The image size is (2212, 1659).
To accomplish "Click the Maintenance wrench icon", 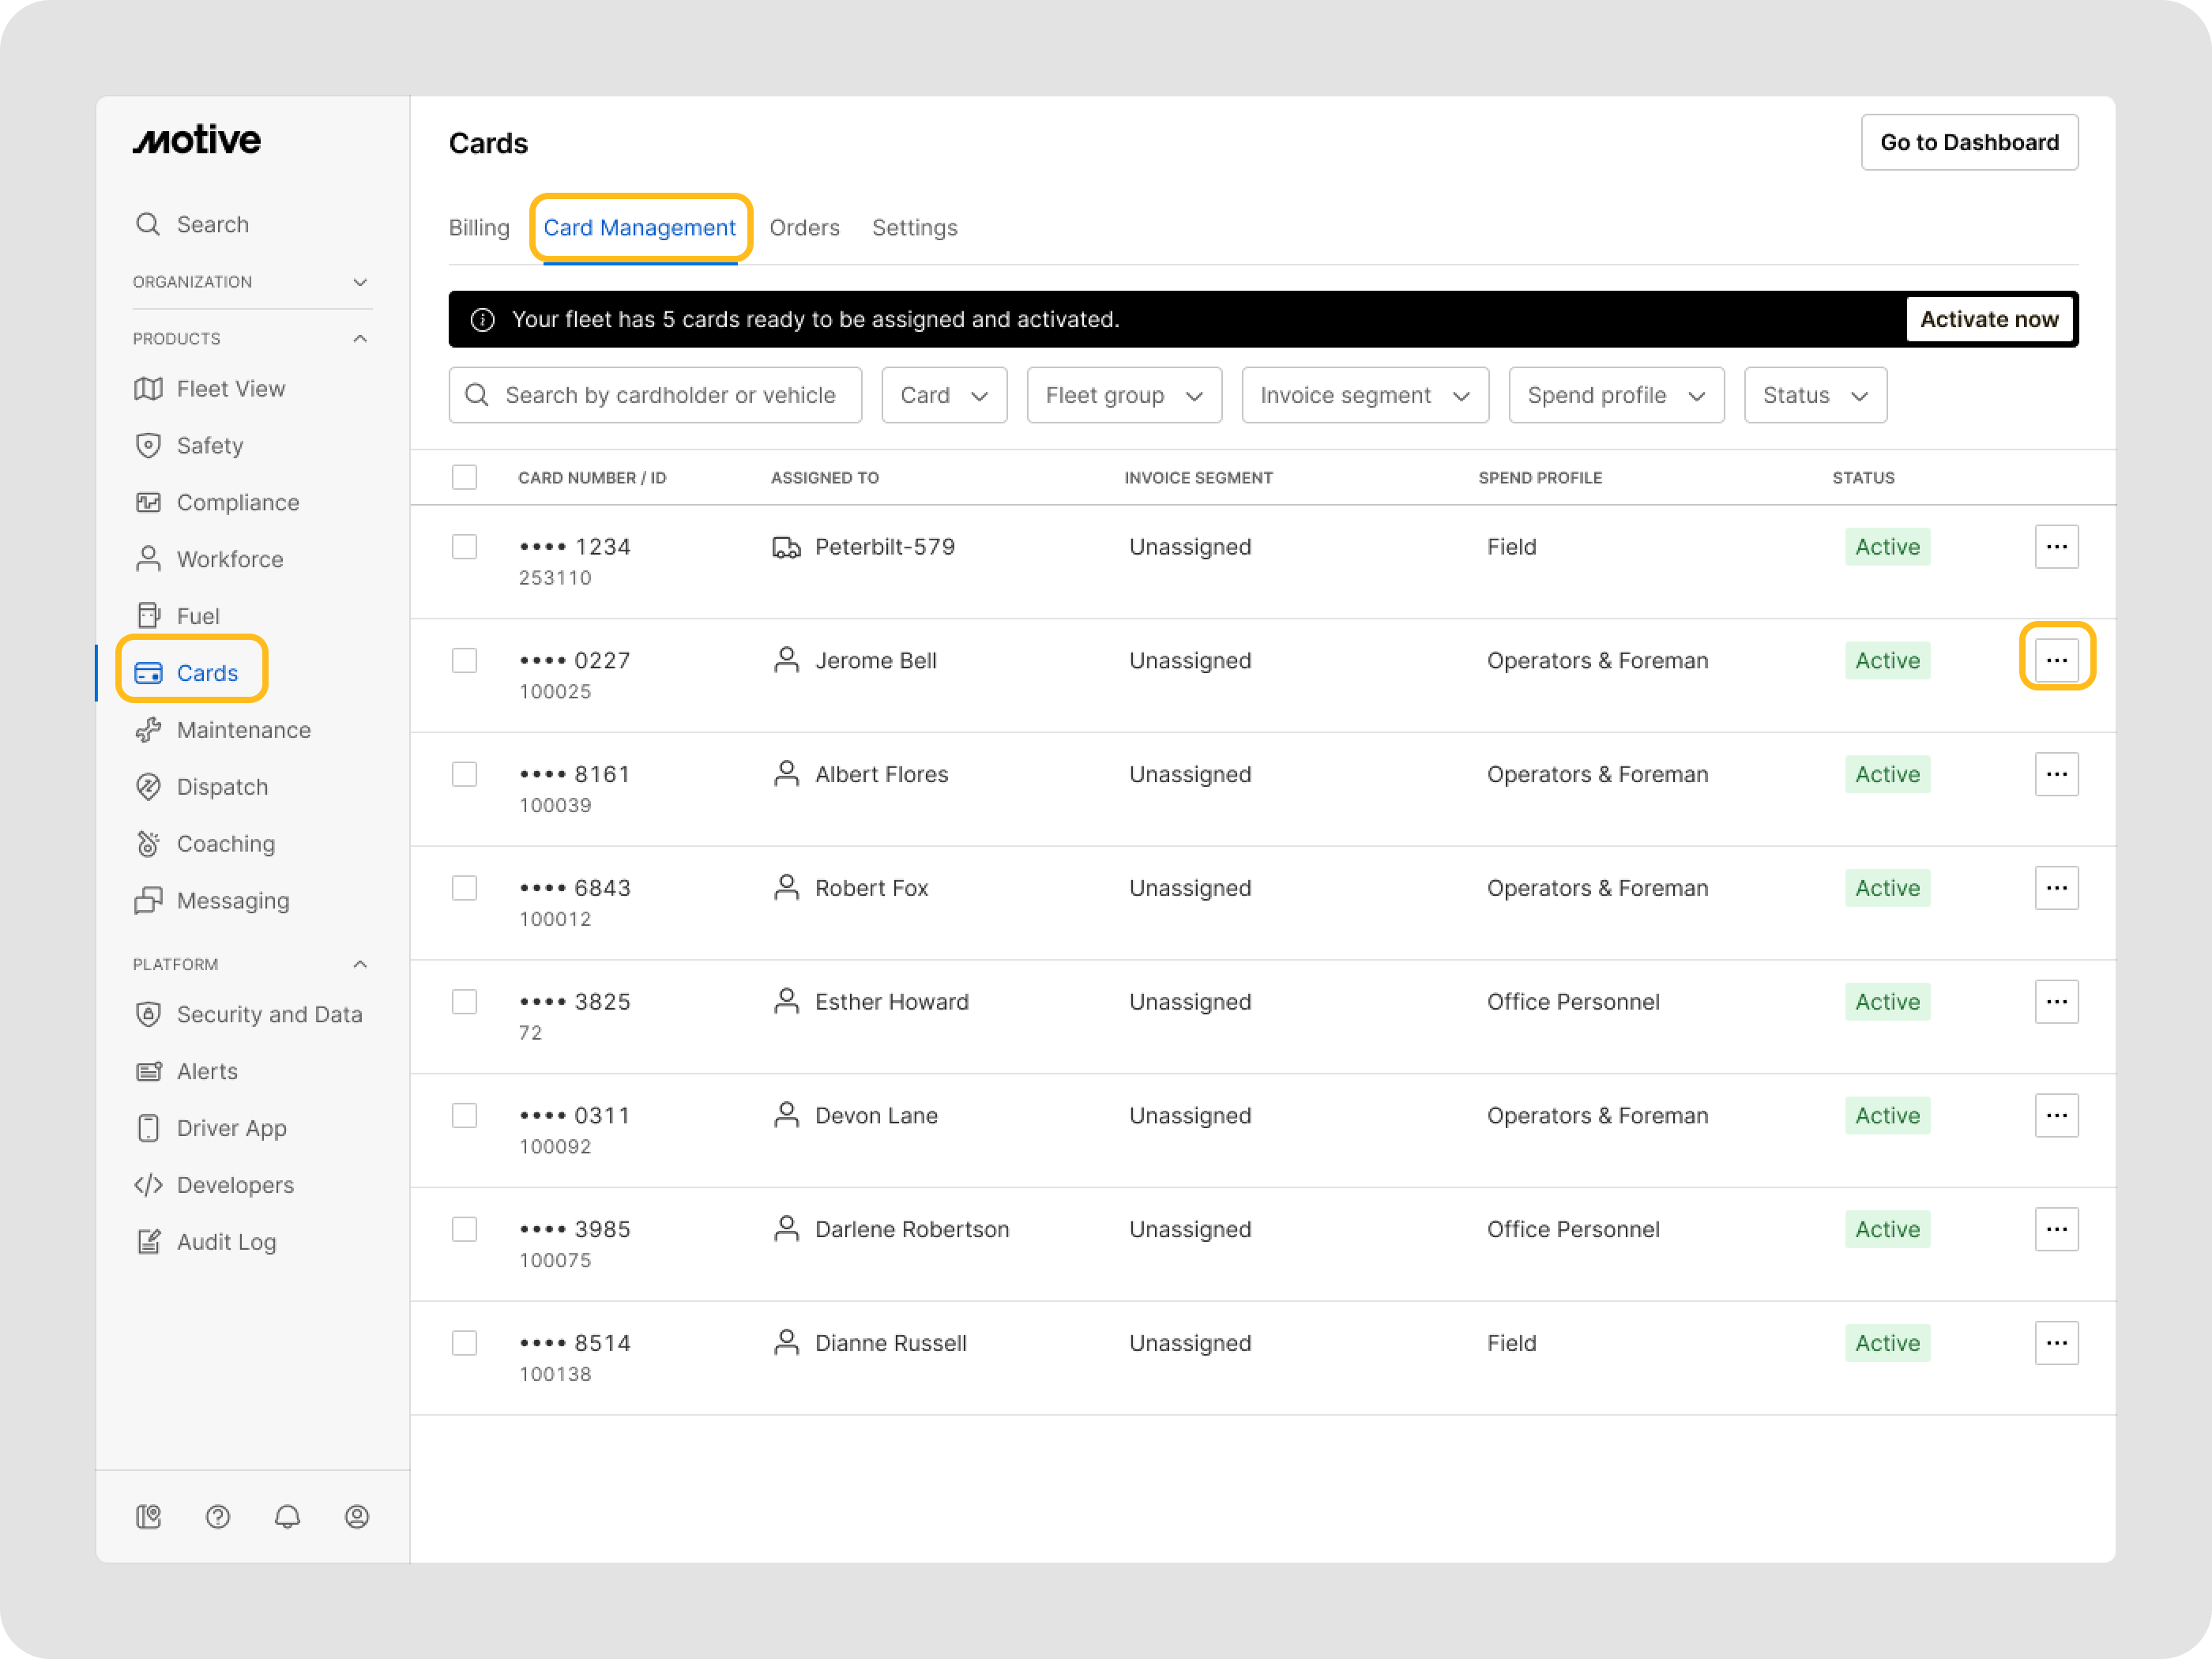I will point(148,730).
